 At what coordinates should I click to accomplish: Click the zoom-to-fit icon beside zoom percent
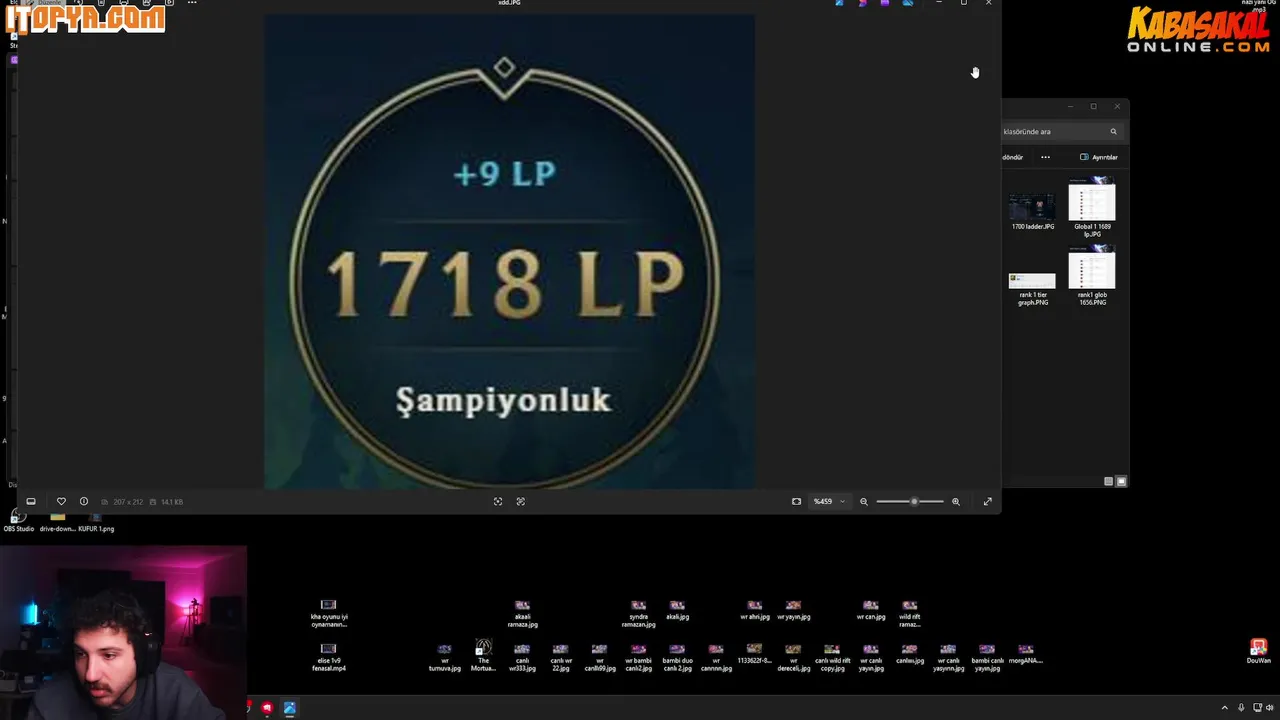pyautogui.click(x=797, y=502)
